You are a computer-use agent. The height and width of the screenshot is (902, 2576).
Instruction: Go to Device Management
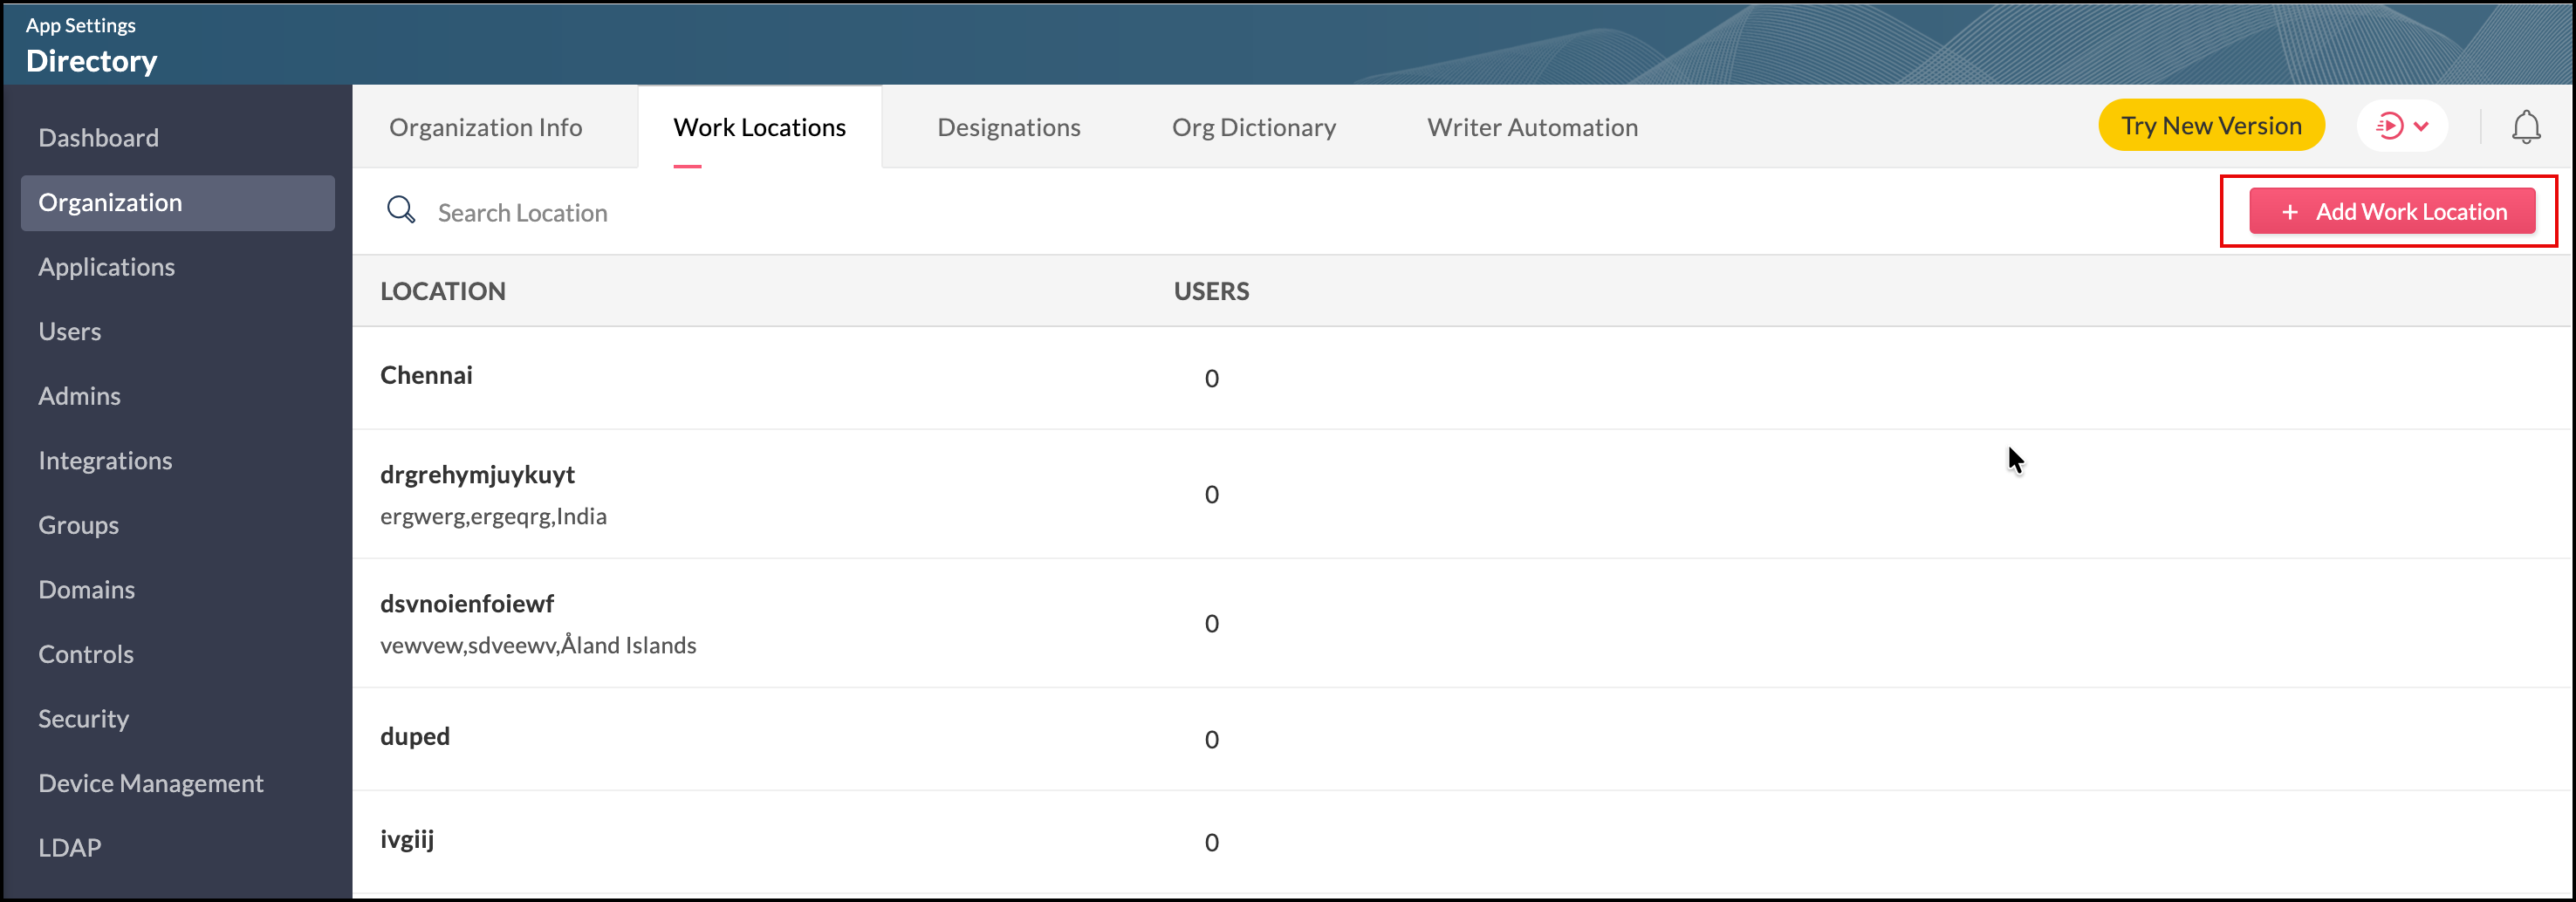(150, 783)
